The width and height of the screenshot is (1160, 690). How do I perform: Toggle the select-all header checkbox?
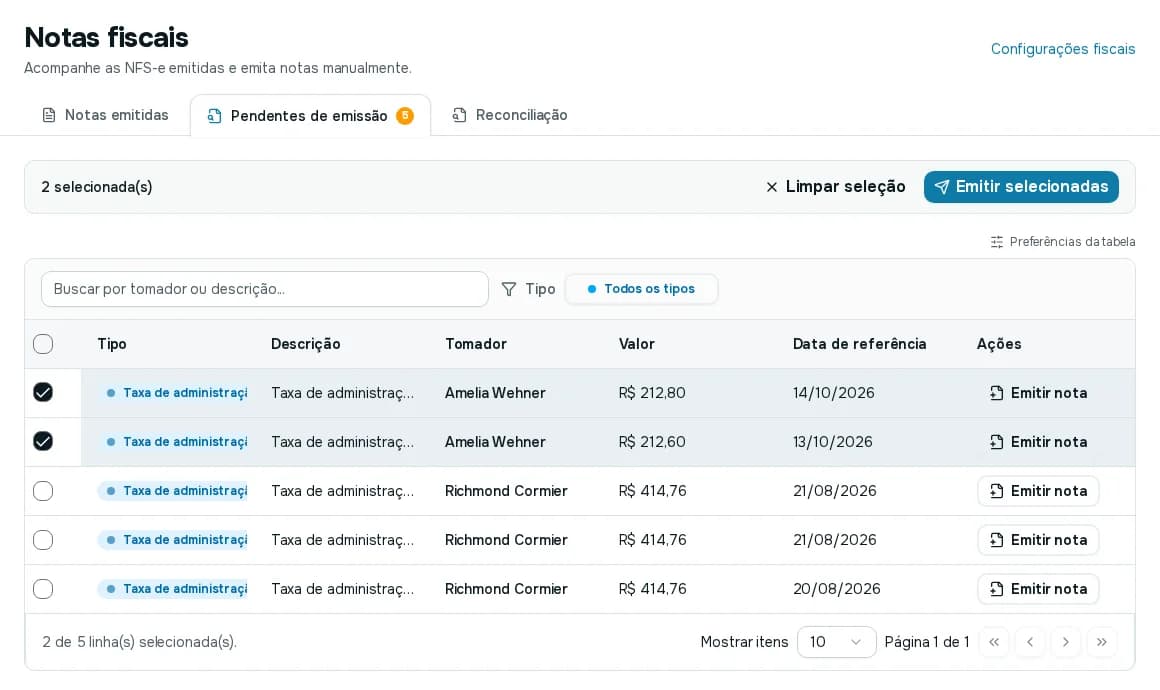43,344
